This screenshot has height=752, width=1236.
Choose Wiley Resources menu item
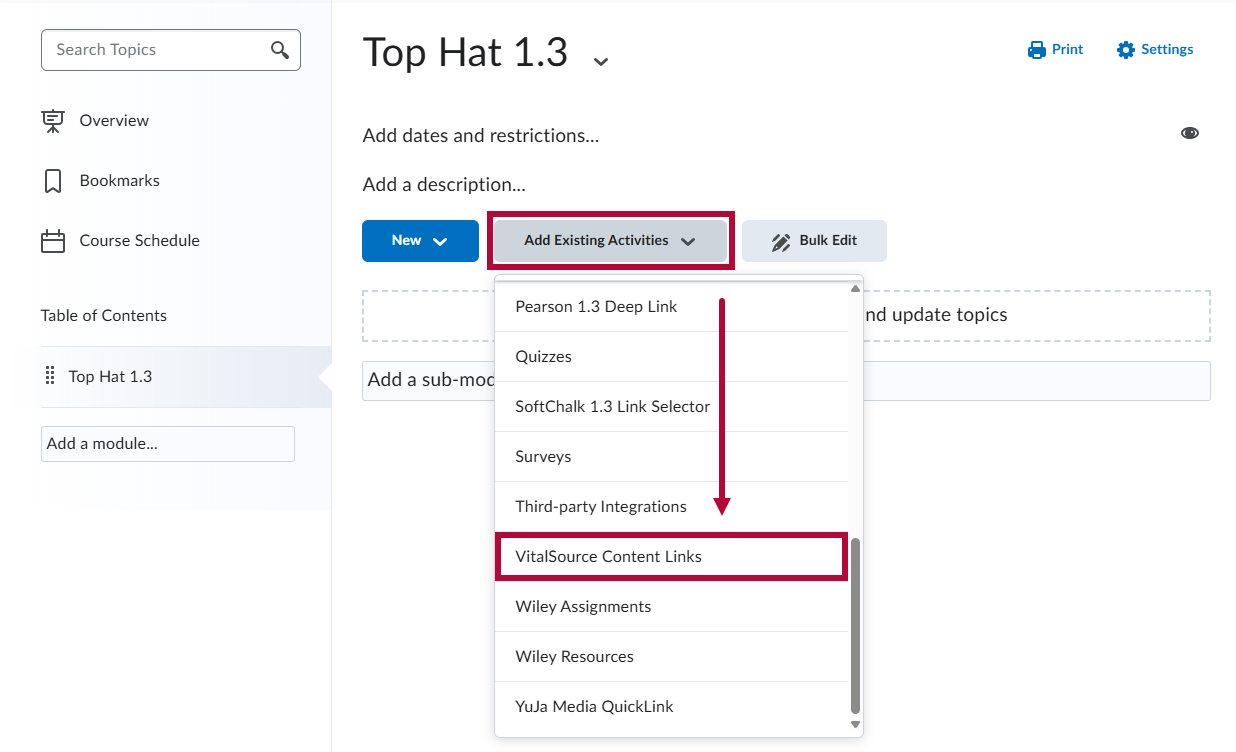click(672, 657)
